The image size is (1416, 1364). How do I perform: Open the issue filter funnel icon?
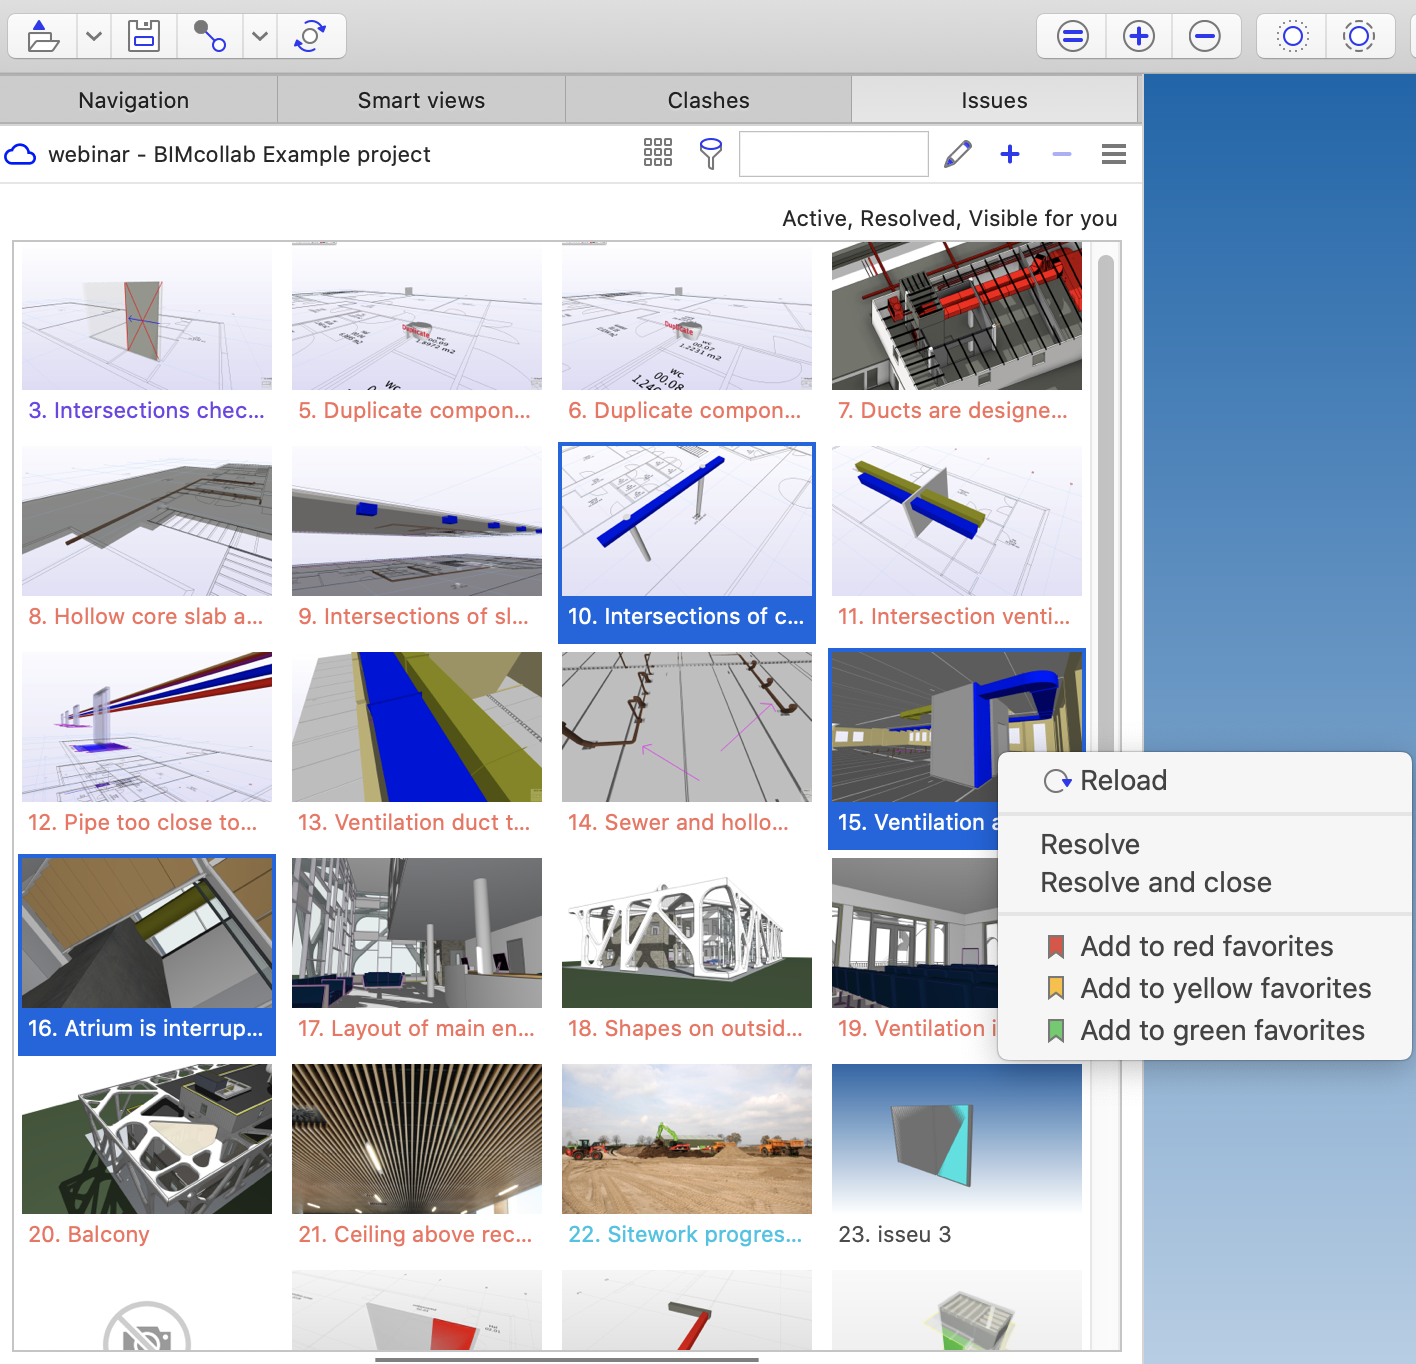[x=711, y=153]
